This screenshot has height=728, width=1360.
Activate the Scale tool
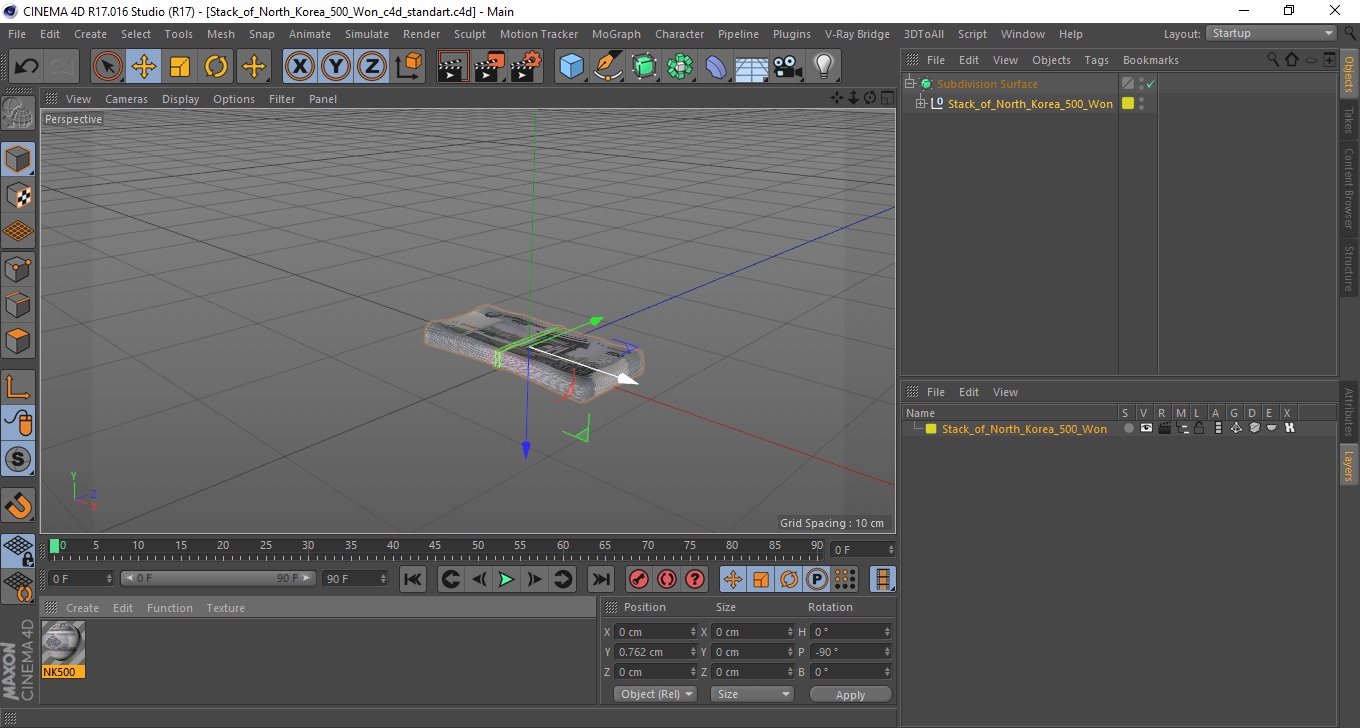[x=180, y=67]
